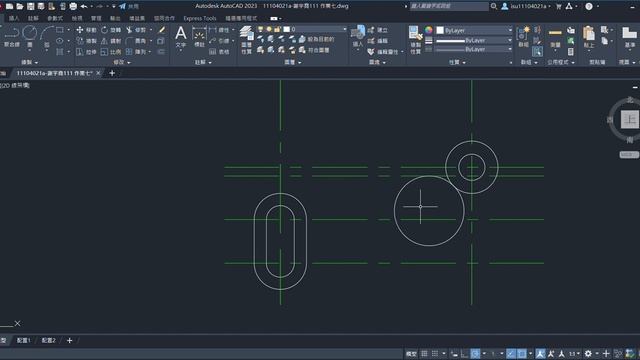This screenshot has width=640, height=360.
Task: Open the Express Tools ribbon tab
Action: 200,18
